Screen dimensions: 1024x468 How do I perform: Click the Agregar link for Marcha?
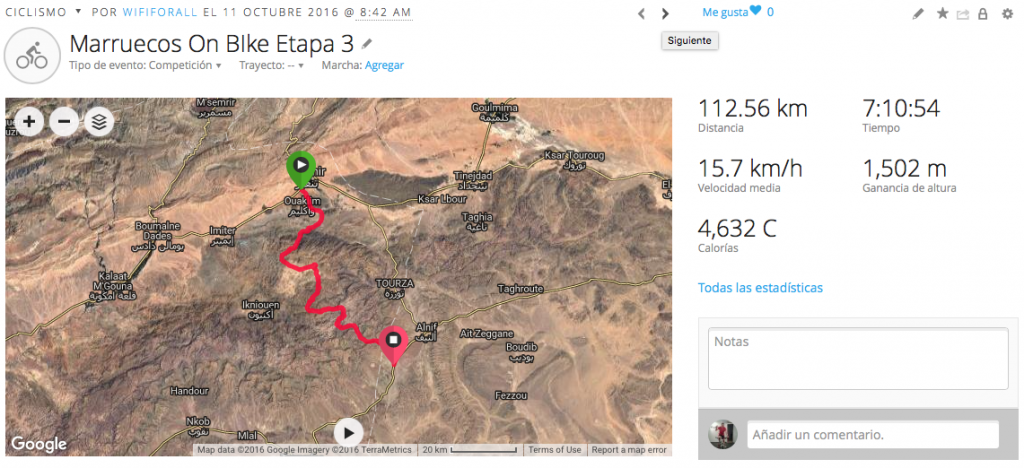point(384,65)
